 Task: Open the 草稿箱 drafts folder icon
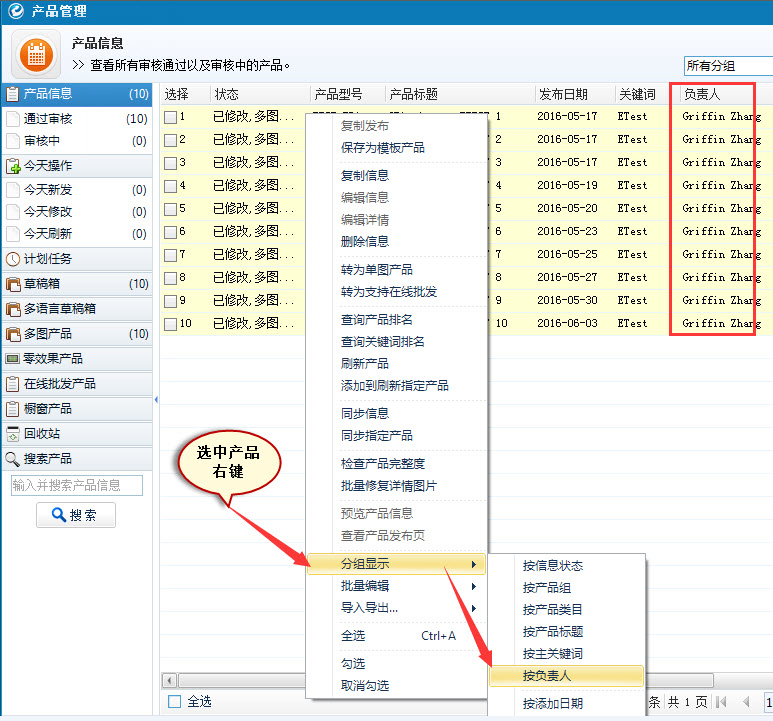(13, 284)
